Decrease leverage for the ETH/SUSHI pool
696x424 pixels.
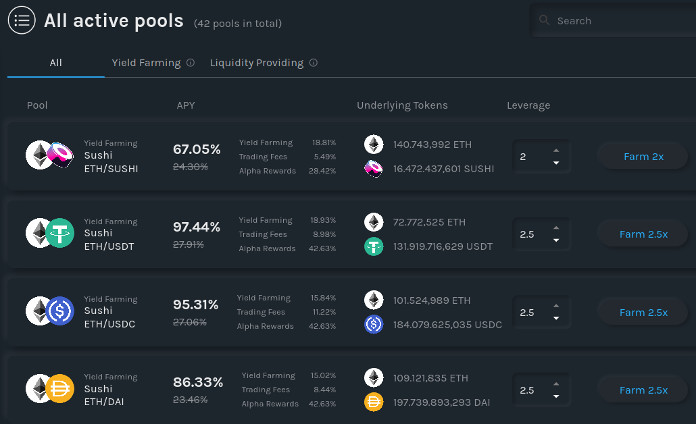[556, 163]
